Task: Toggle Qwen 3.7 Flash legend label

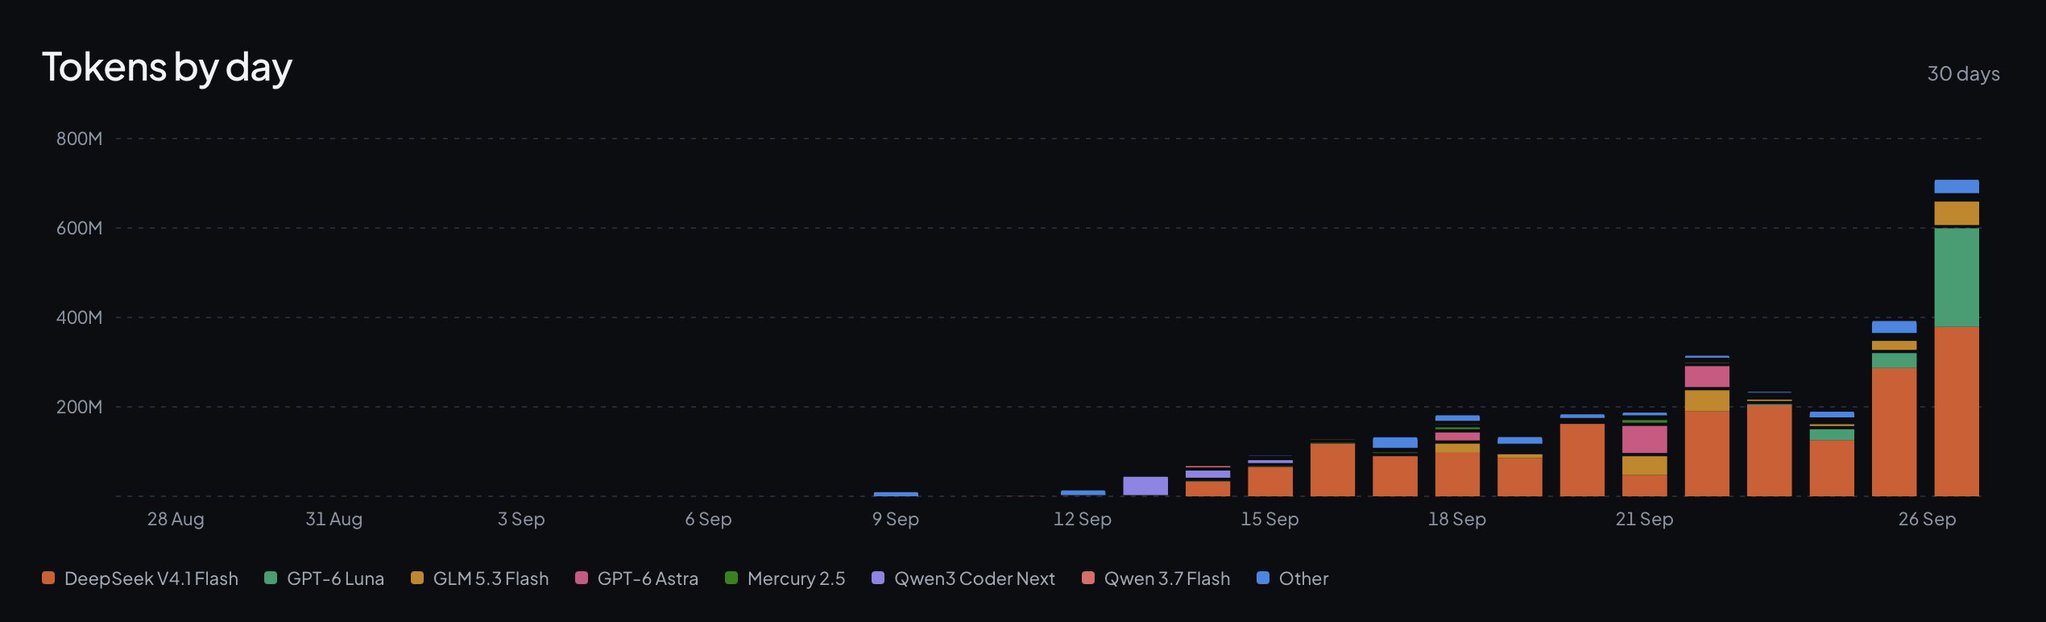Action: coord(1167,578)
